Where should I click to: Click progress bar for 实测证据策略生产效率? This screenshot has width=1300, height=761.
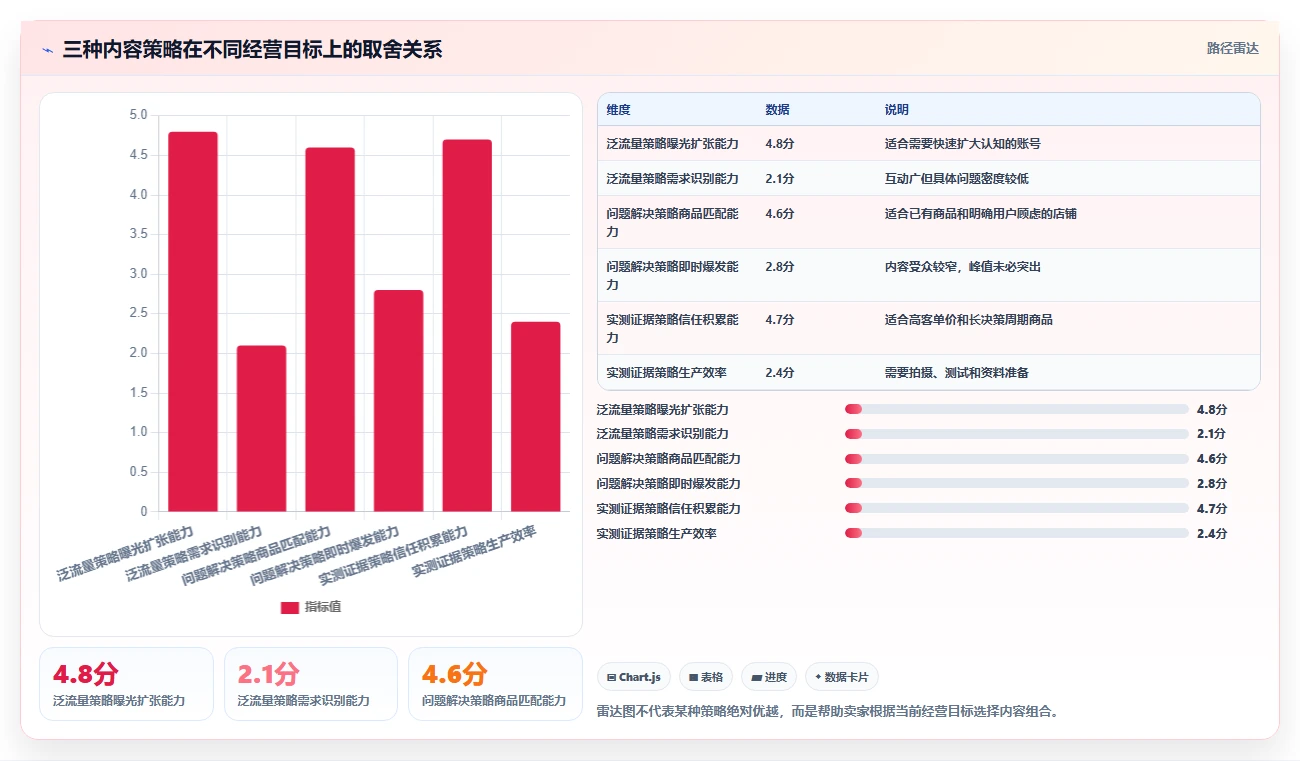click(x=1016, y=534)
